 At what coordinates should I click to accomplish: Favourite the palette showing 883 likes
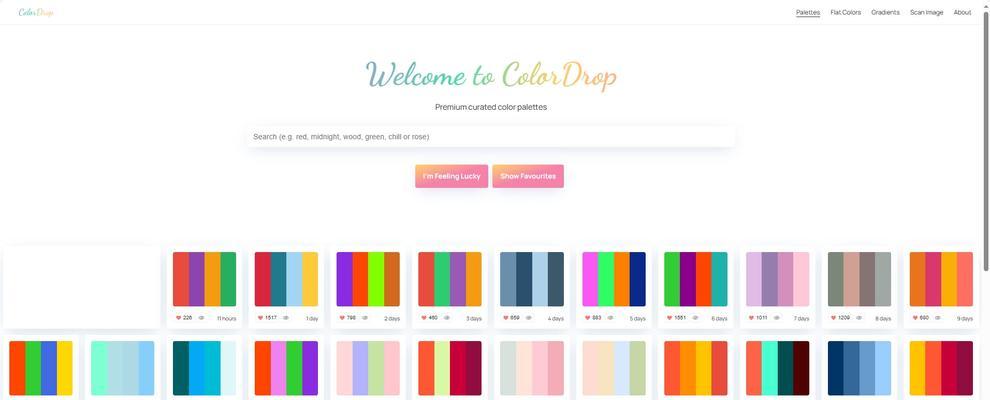588,318
